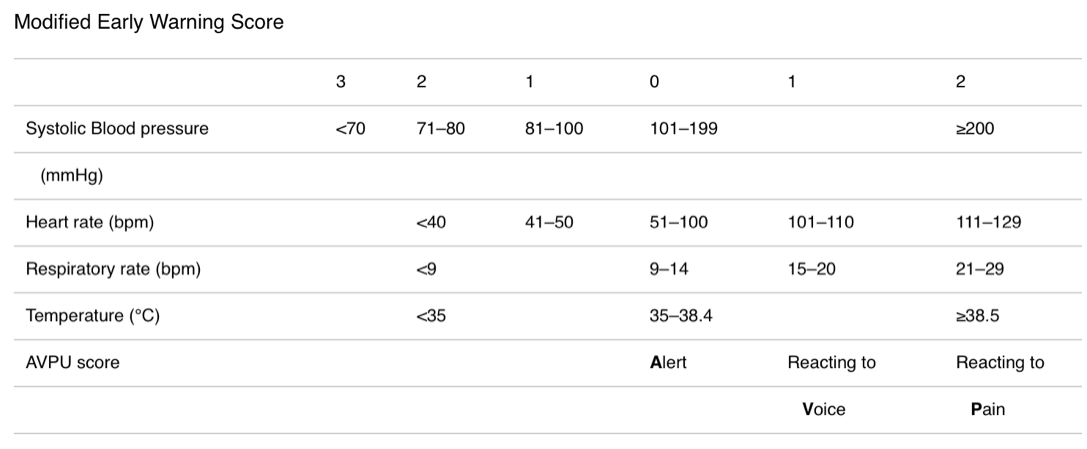Select the 101–199 systolic range

click(x=684, y=129)
